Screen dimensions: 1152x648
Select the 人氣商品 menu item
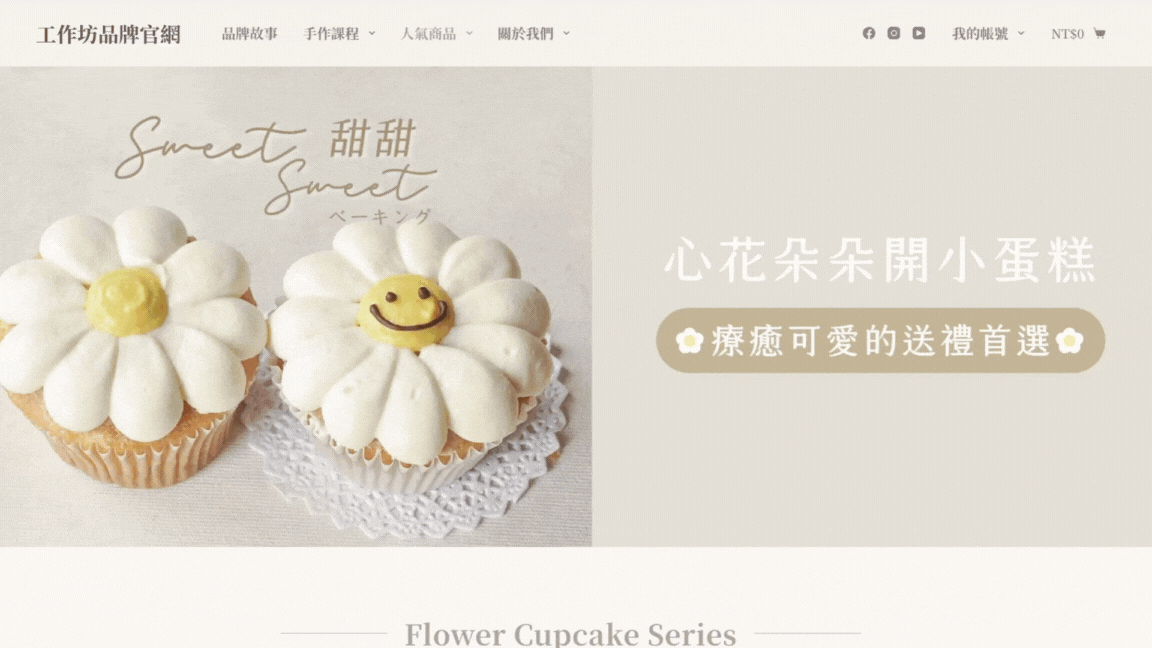pos(428,34)
